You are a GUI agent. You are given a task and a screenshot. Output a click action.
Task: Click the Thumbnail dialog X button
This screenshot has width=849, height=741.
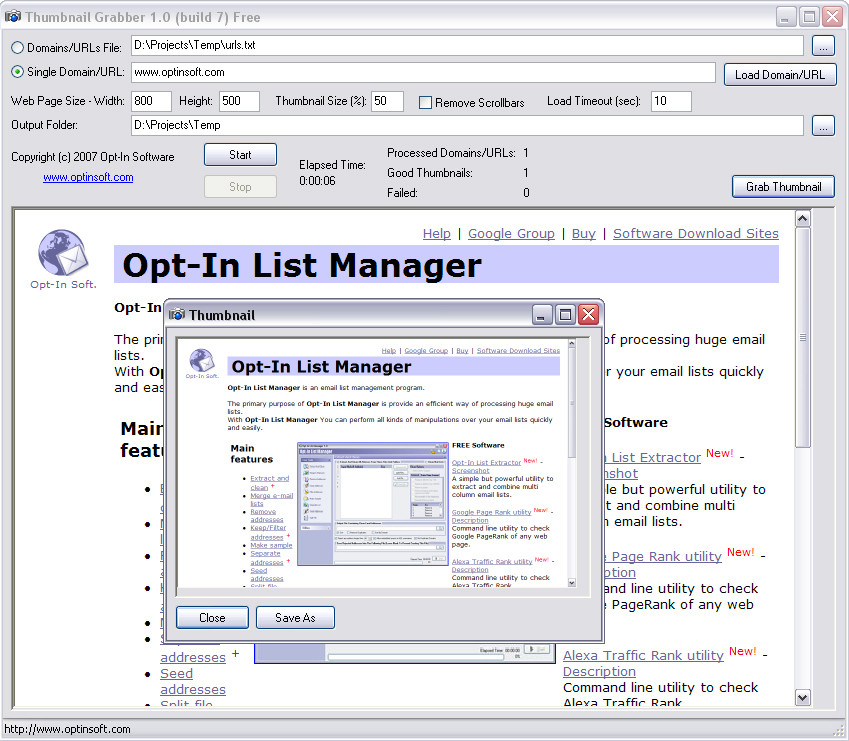click(x=589, y=314)
